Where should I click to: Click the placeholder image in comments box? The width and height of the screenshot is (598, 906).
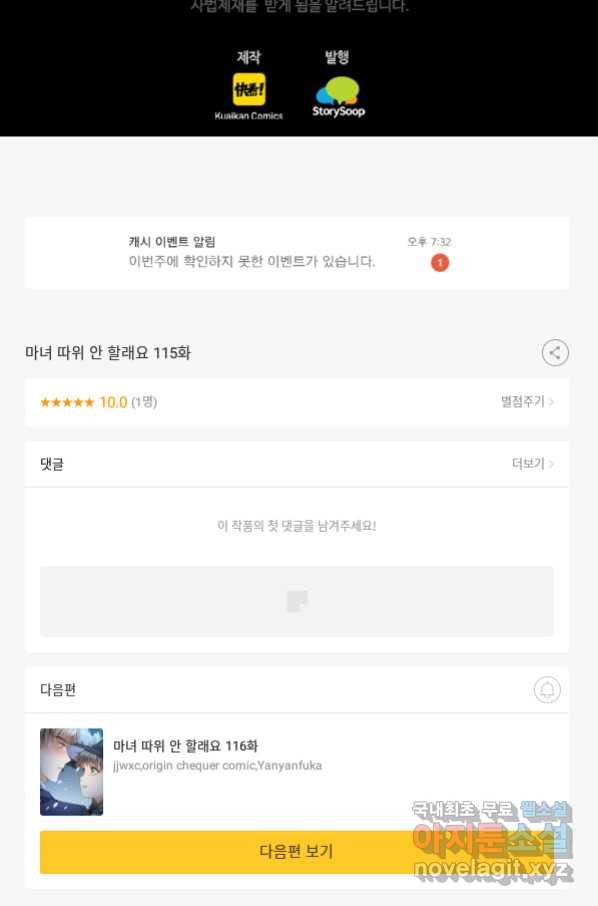click(x=297, y=601)
